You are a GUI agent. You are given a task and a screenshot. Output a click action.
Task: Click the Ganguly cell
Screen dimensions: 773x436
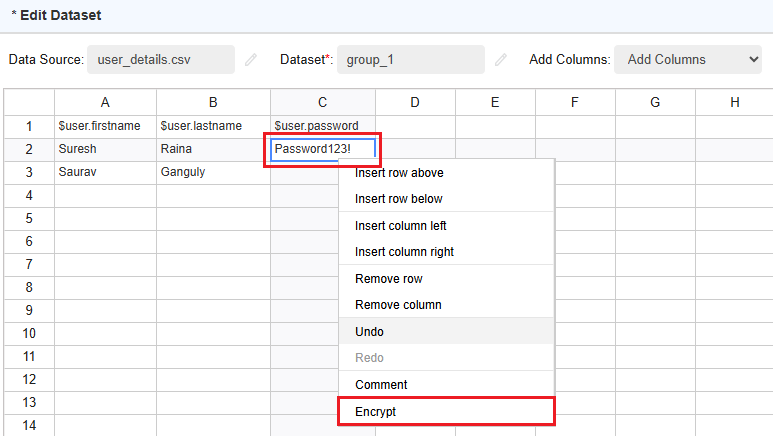coord(212,172)
